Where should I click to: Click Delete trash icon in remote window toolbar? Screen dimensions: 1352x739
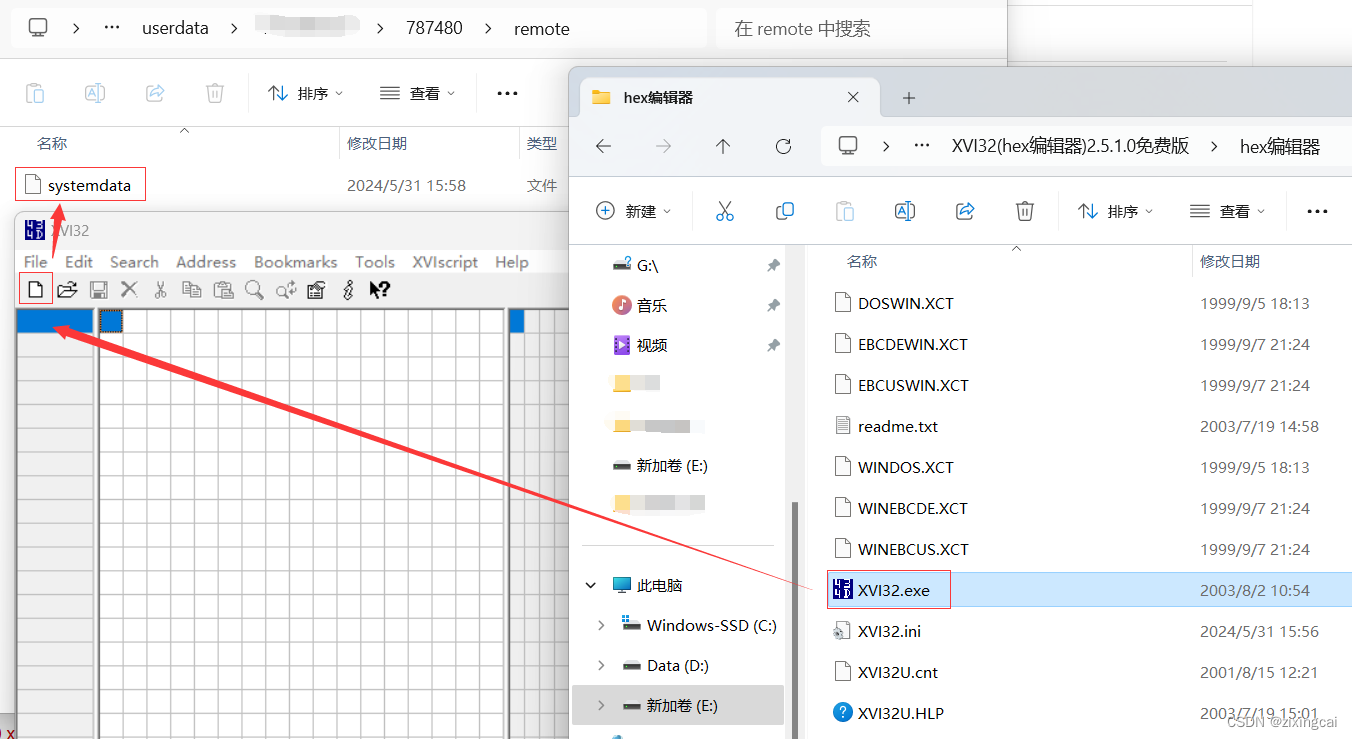tap(215, 93)
